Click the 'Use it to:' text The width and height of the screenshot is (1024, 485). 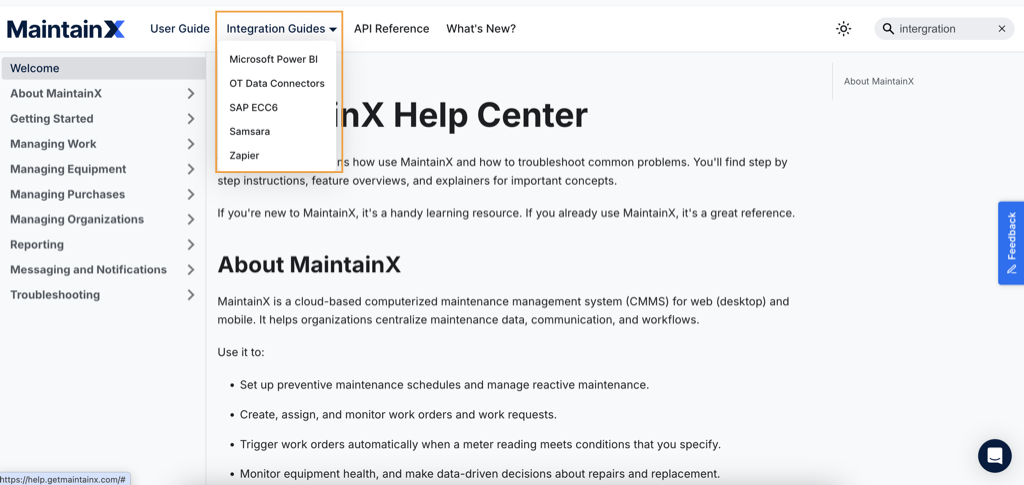click(240, 352)
